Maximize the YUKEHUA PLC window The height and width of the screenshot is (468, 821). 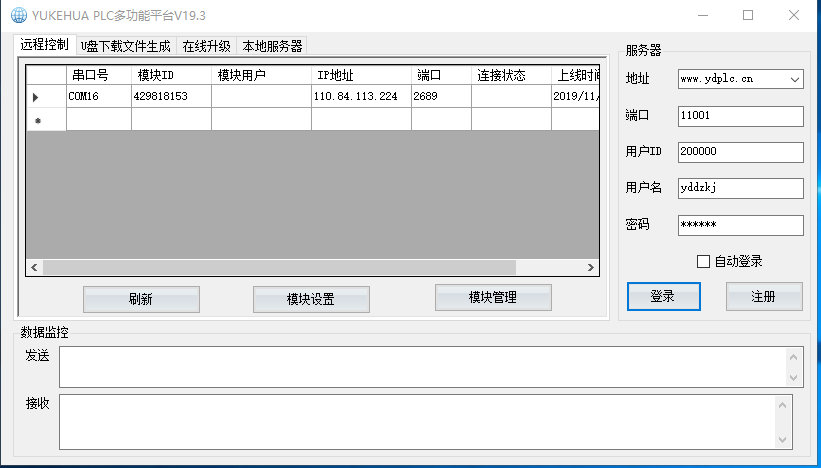tap(748, 15)
